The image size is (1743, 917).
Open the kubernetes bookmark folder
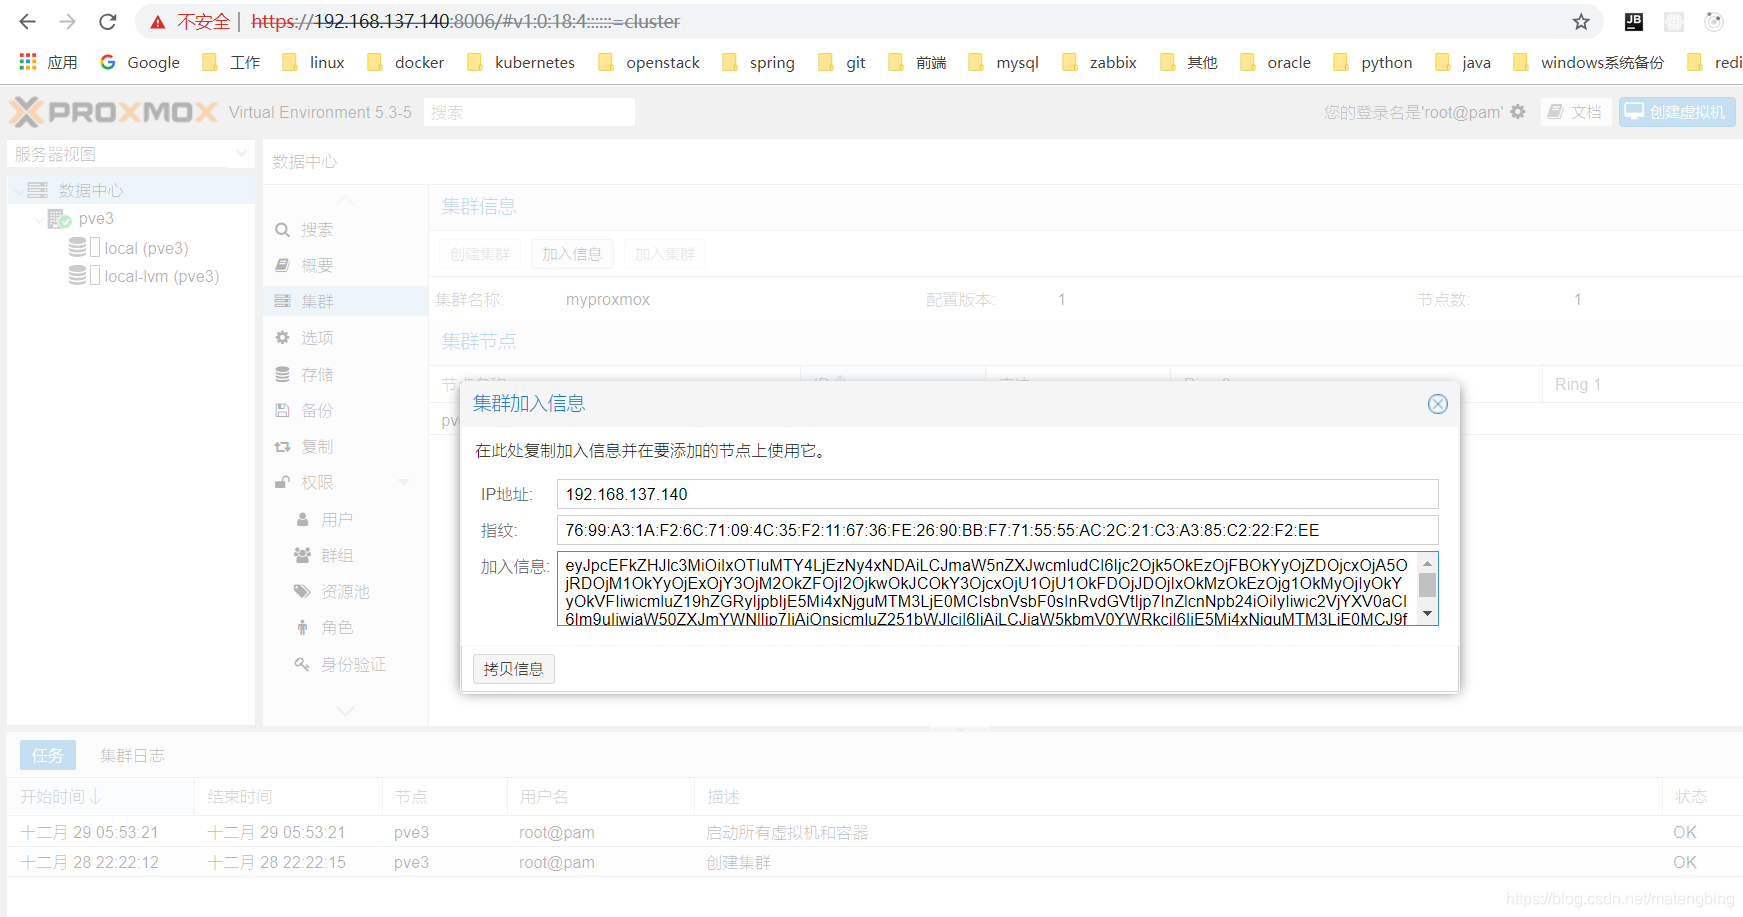[521, 62]
